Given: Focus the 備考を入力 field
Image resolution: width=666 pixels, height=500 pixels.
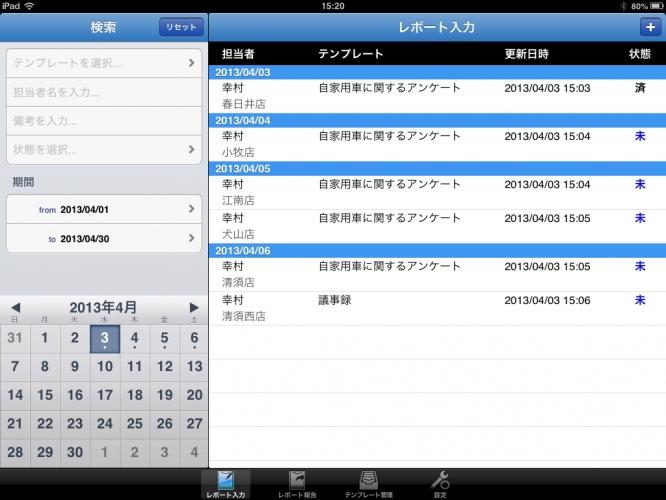Looking at the screenshot, I should (104, 121).
